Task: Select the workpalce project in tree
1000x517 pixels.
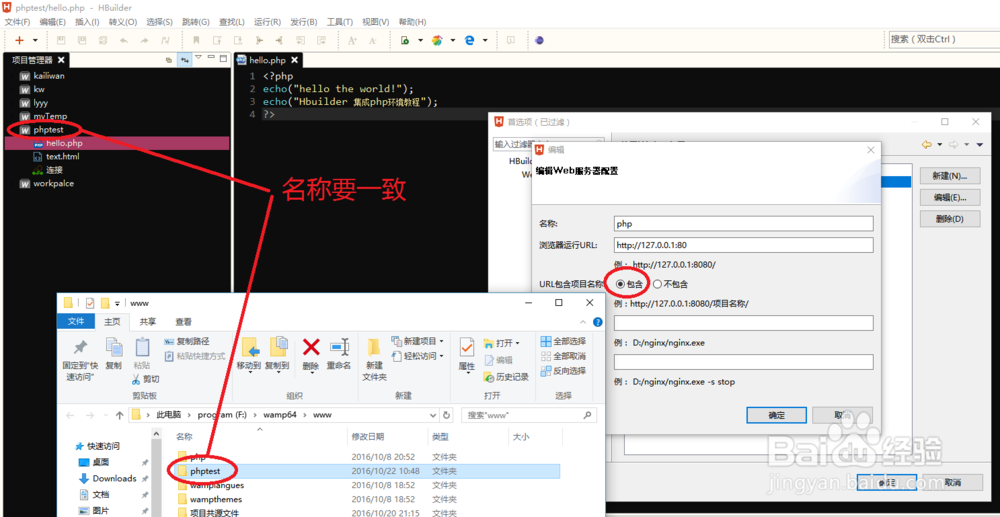Action: (54, 184)
